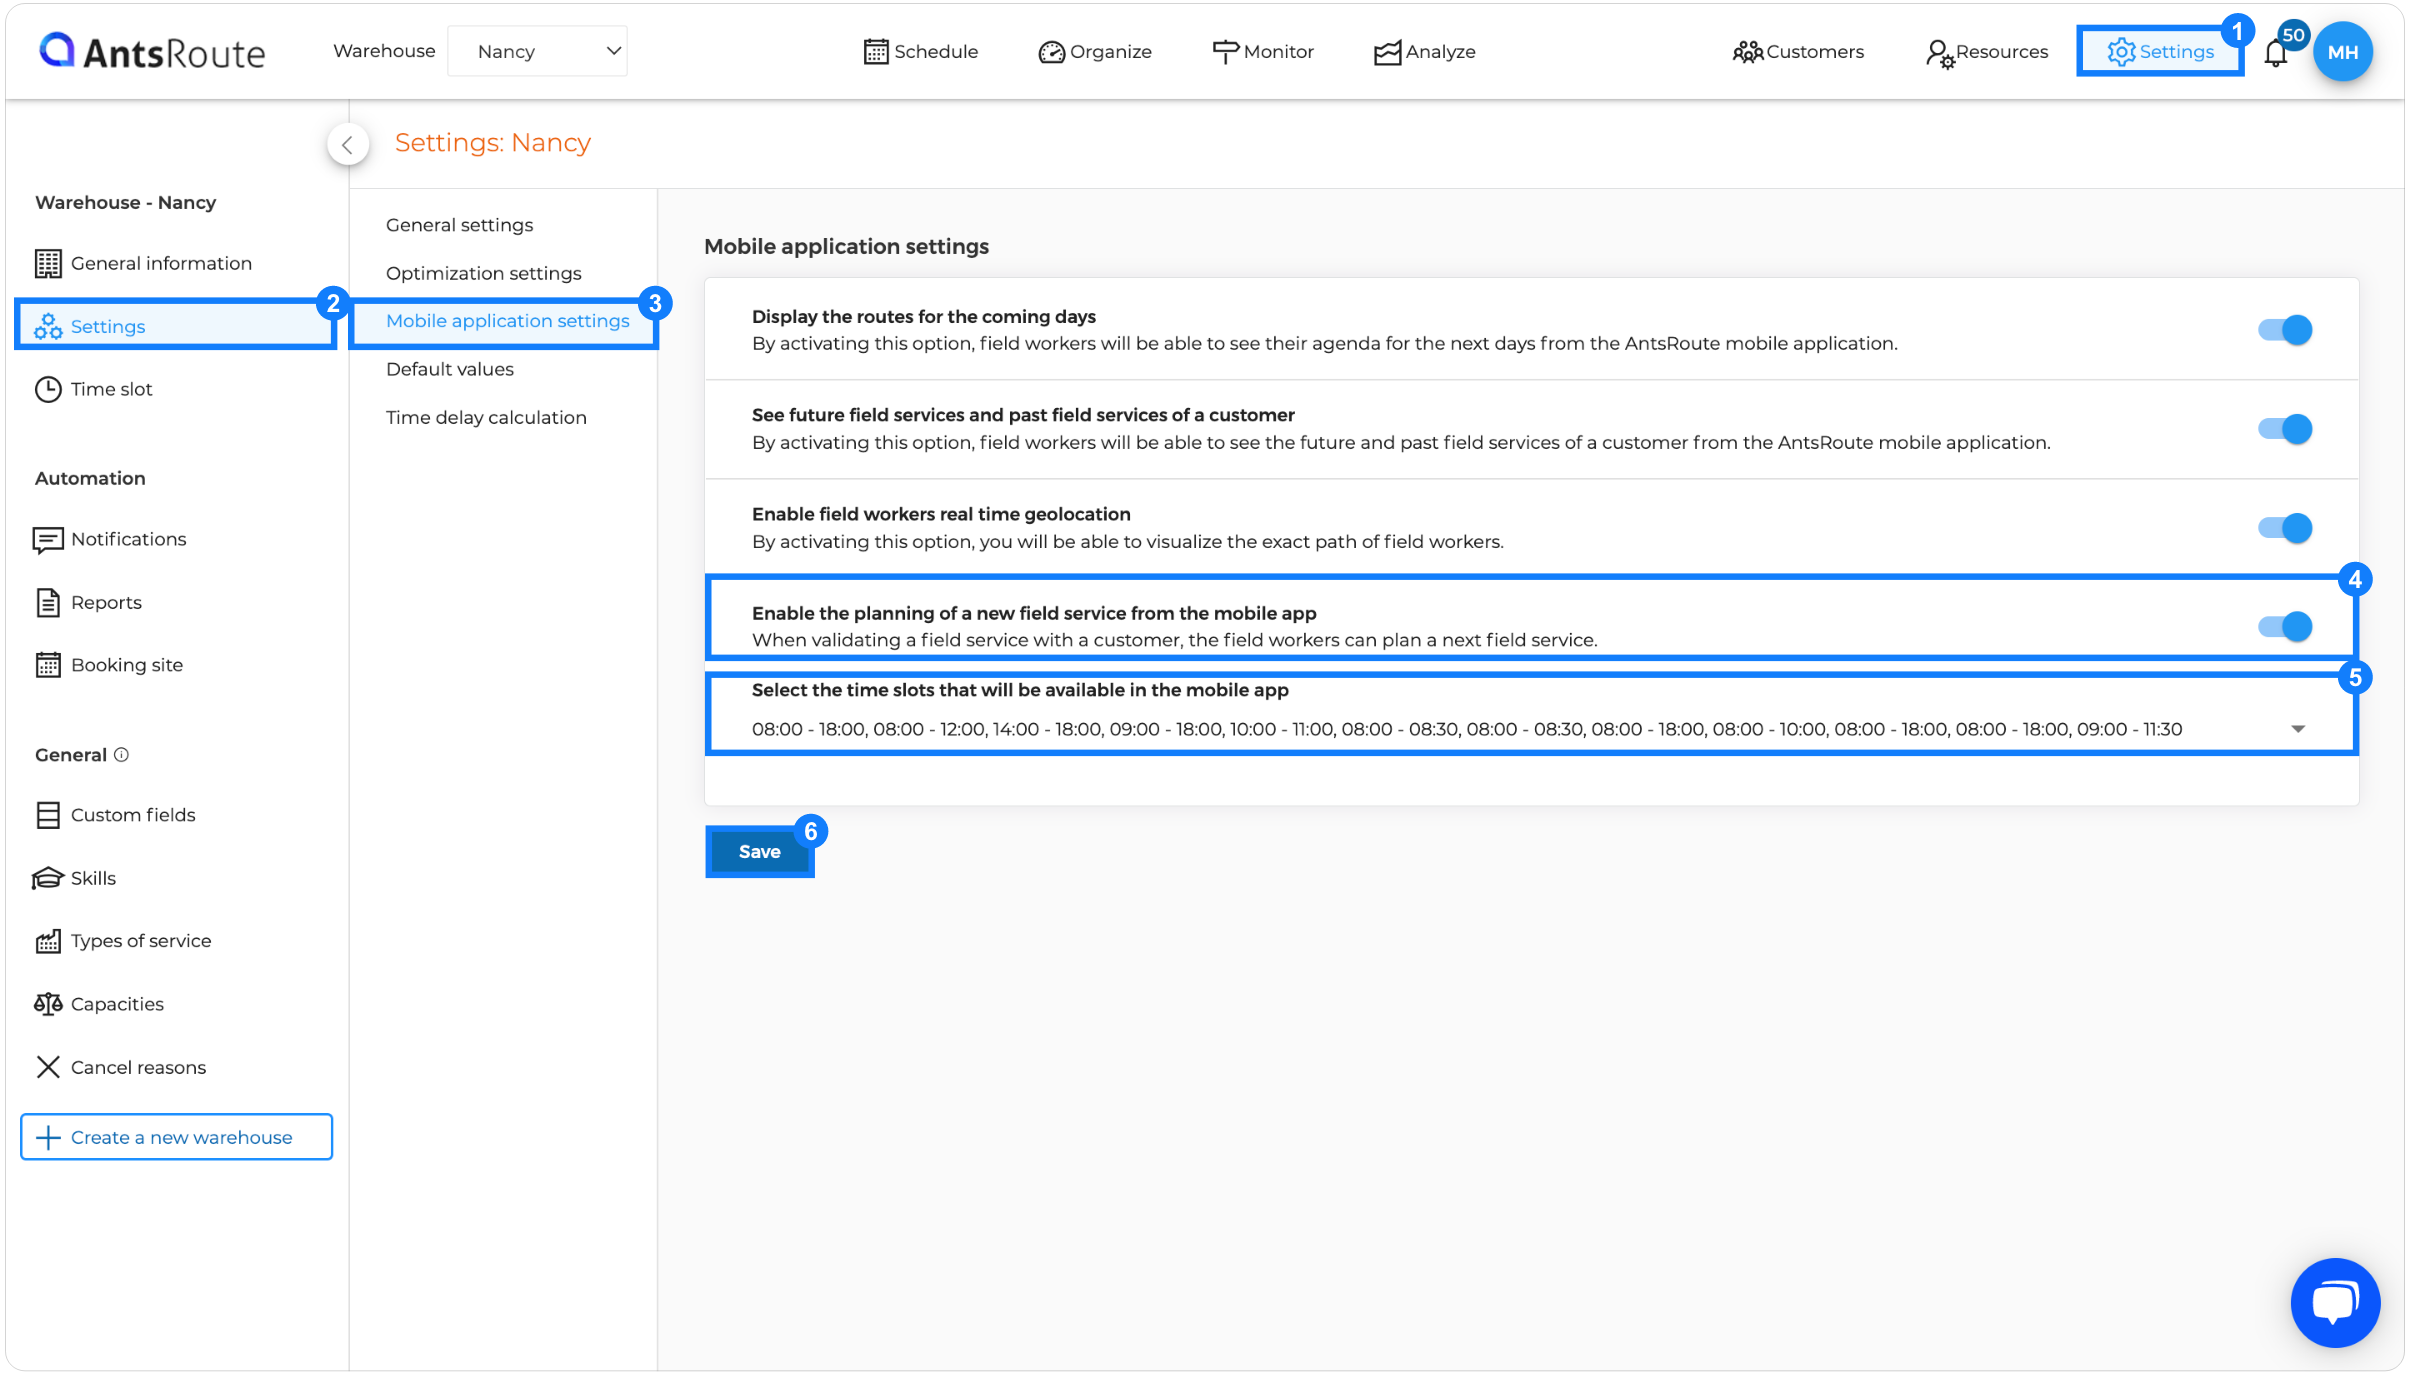Image resolution: width=2409 pixels, height=1374 pixels.
Task: Click the Resources person-gear icon
Action: pyautogui.click(x=1939, y=53)
